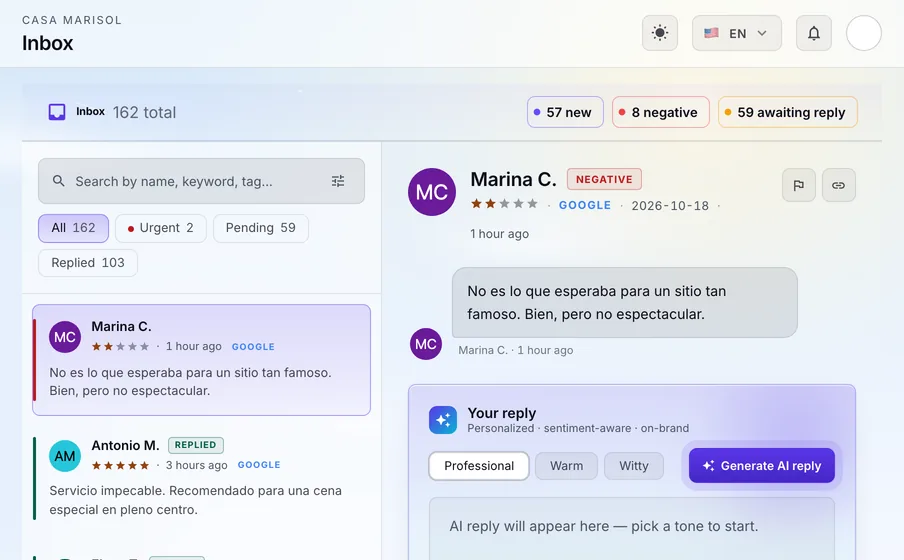Screen dimensions: 904x560
Task: Click MC avatar beside message bubble
Action: [x=425, y=344]
